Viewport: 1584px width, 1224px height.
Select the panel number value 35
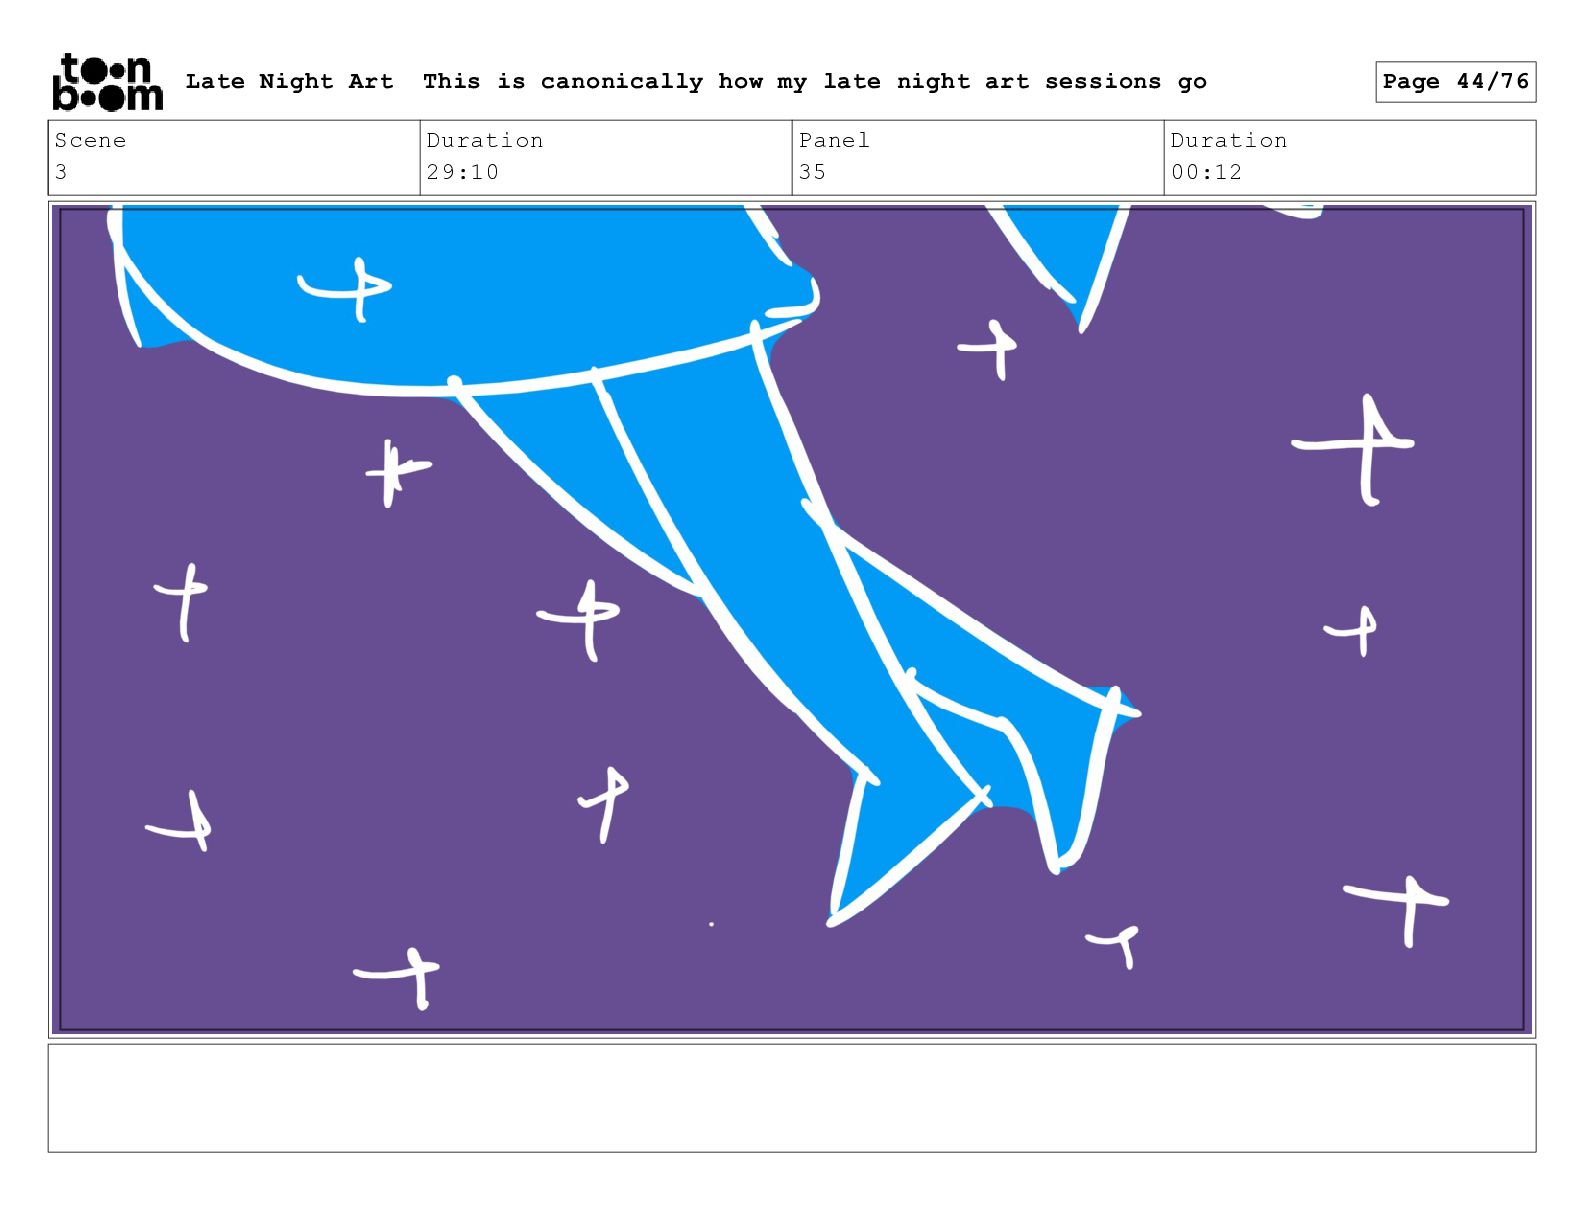[813, 172]
